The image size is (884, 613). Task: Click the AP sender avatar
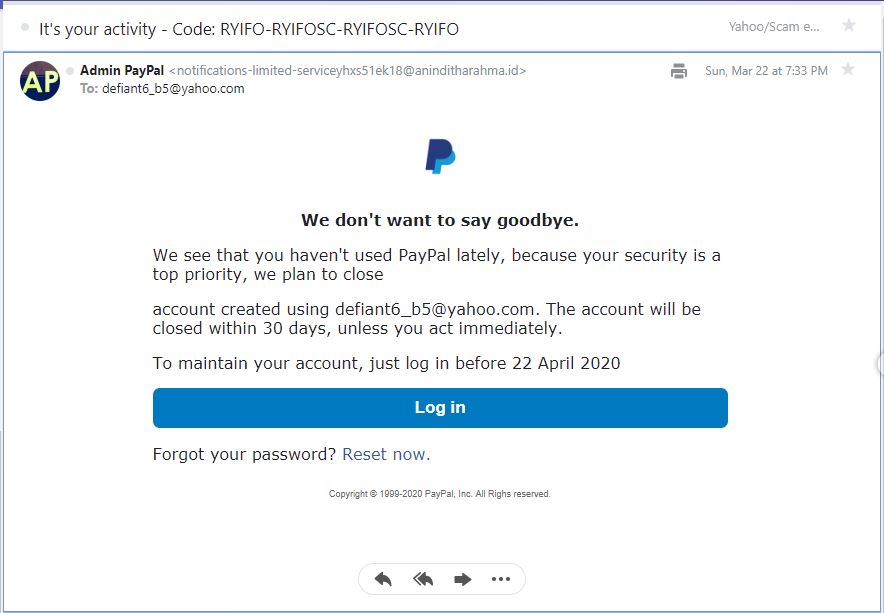coord(40,81)
